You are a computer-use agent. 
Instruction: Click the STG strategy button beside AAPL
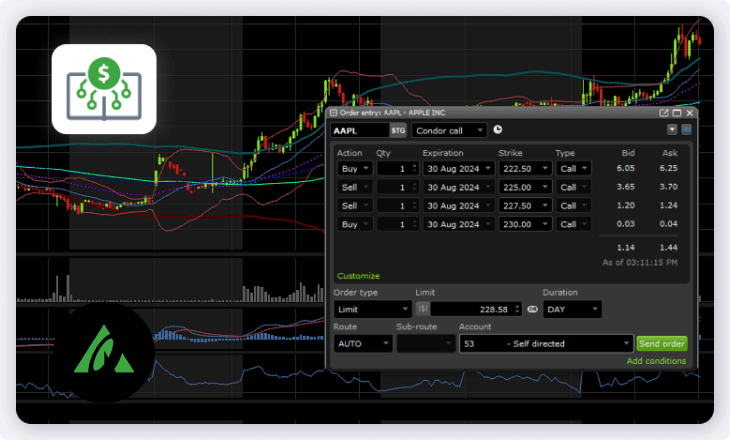click(398, 130)
